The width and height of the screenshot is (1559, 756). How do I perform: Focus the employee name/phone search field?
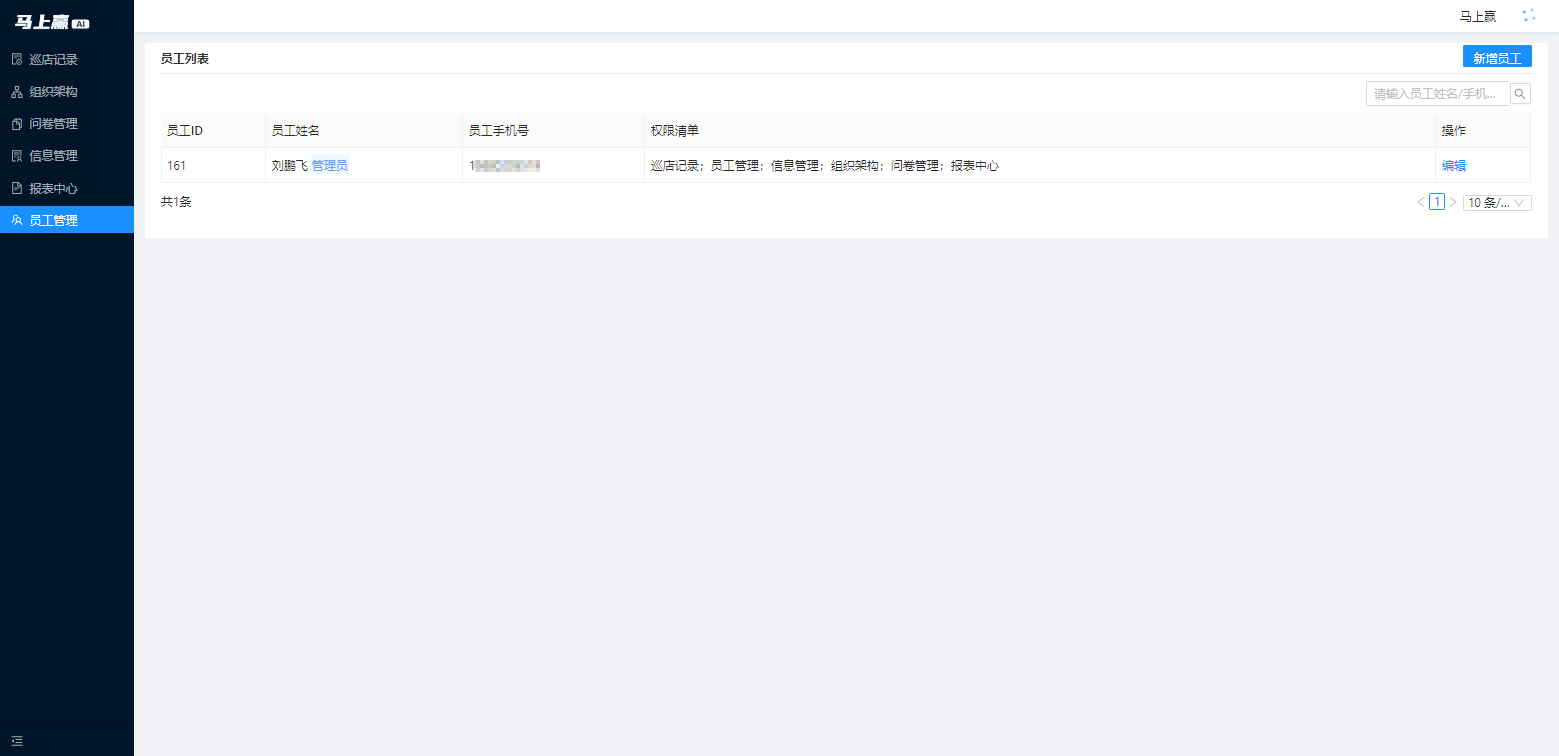click(1438, 94)
